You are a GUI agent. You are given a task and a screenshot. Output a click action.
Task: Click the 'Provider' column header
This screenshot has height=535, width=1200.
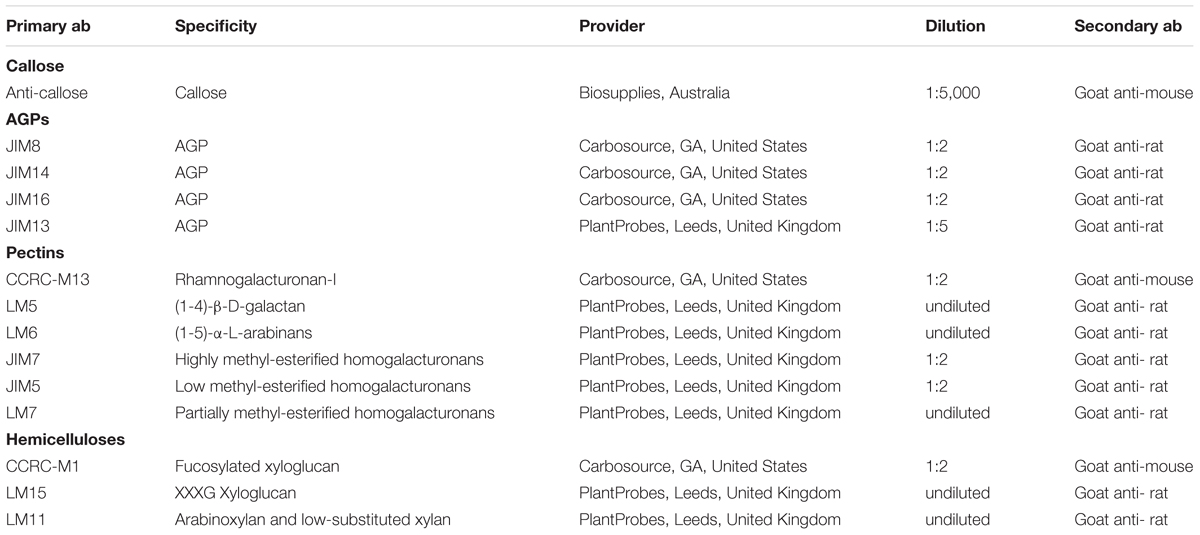612,27
